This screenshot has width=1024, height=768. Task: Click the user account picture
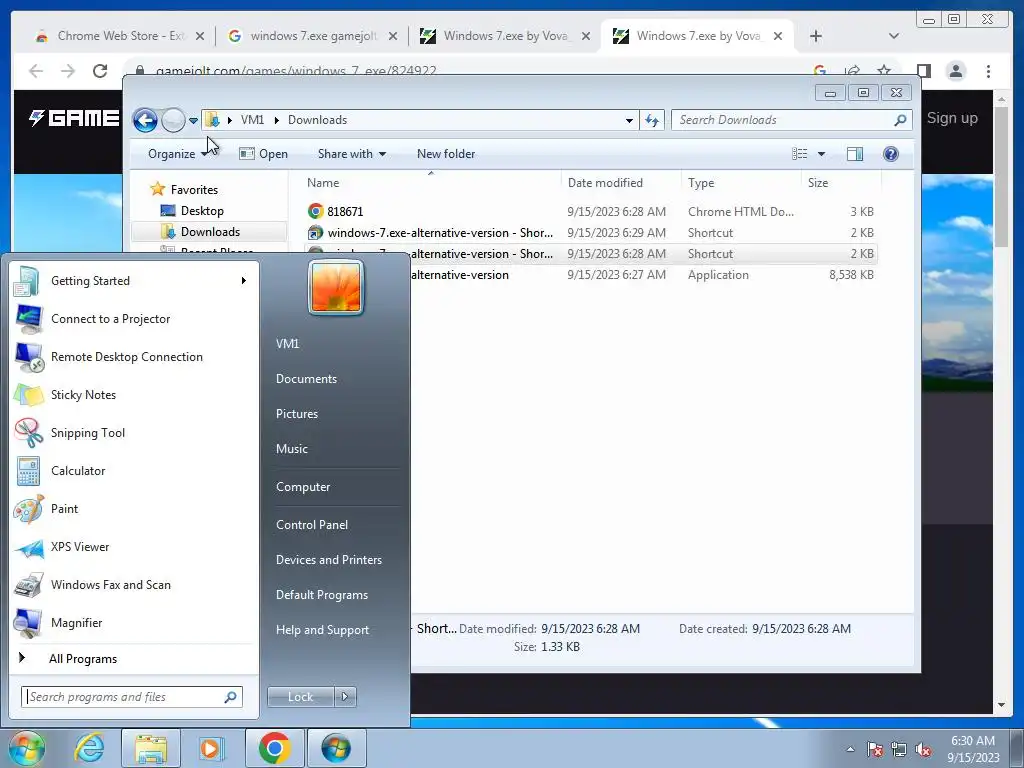336,287
